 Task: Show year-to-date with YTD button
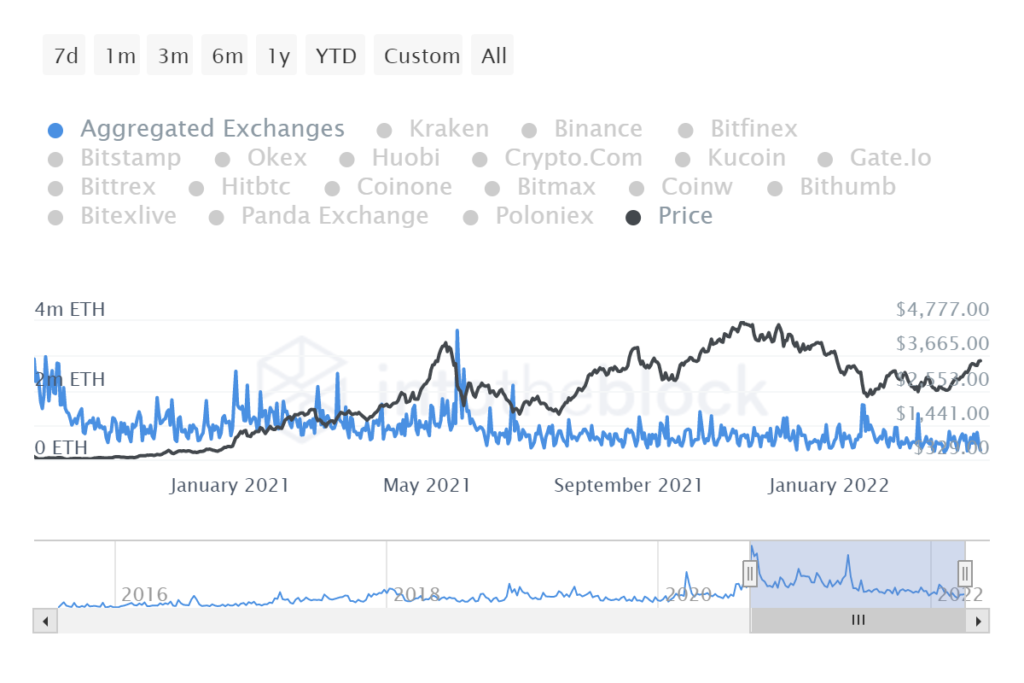(x=336, y=56)
